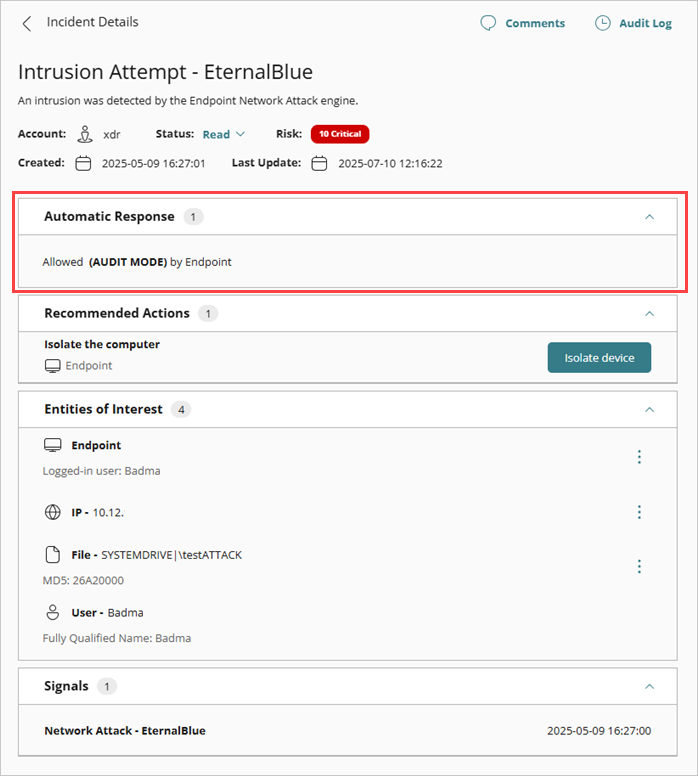
Task: Click the globe icon beside IP entity
Action: (53, 512)
